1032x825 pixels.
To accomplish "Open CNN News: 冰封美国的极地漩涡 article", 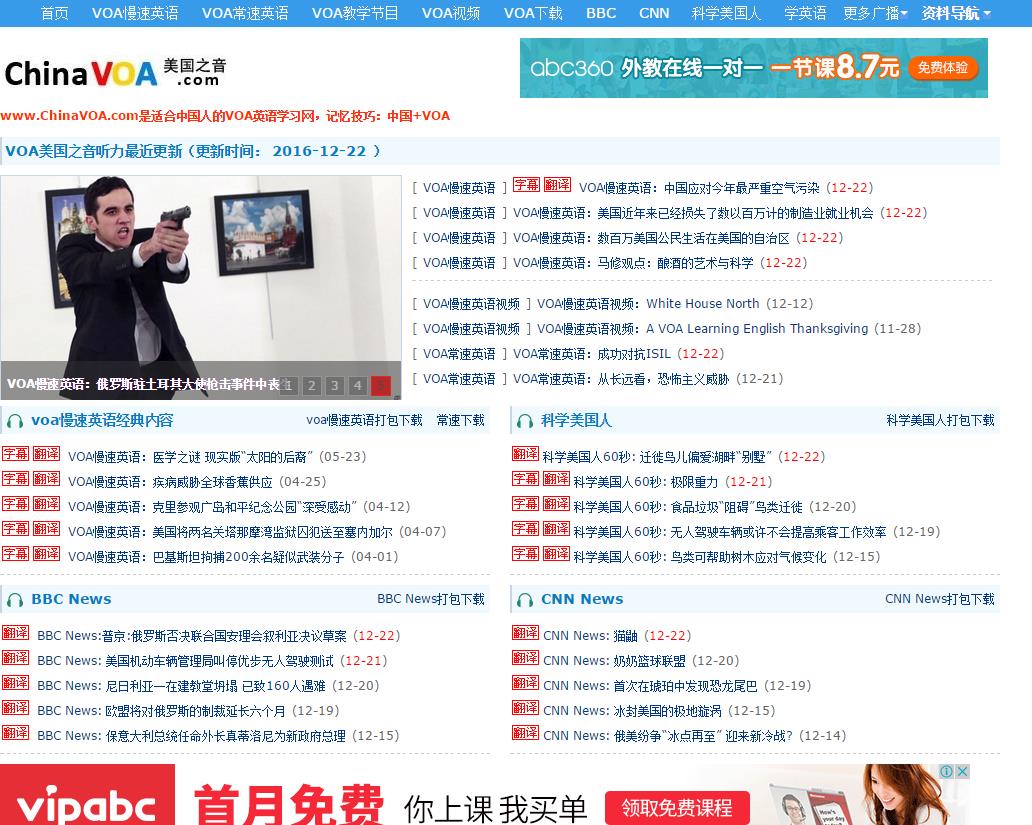I will pos(632,710).
